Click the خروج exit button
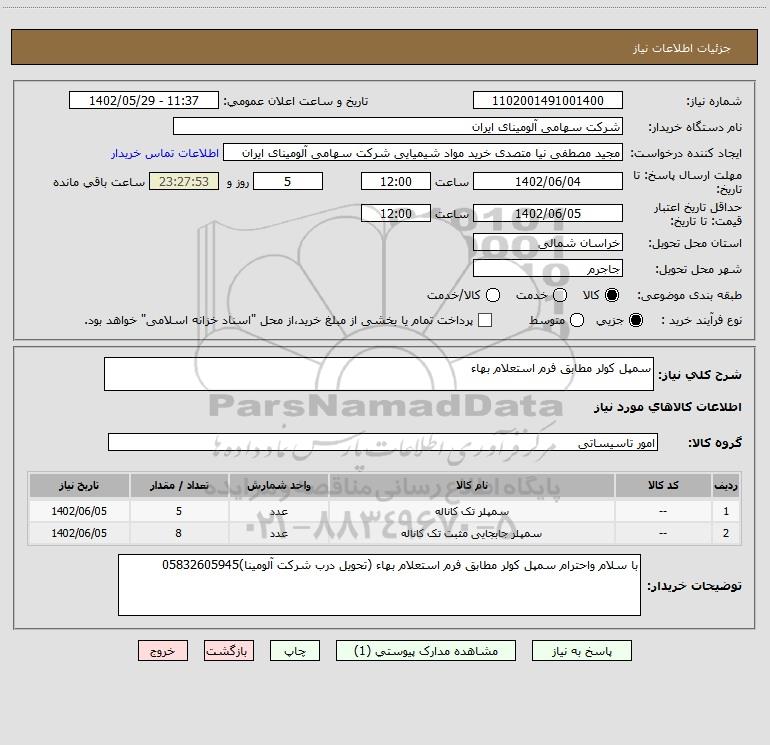 (x=163, y=651)
